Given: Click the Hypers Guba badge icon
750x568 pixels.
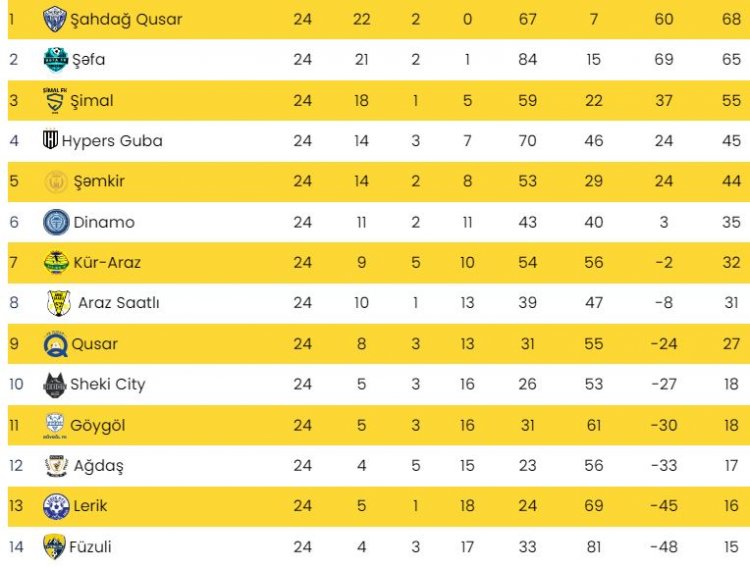Looking at the screenshot, I should pyautogui.click(x=50, y=140).
